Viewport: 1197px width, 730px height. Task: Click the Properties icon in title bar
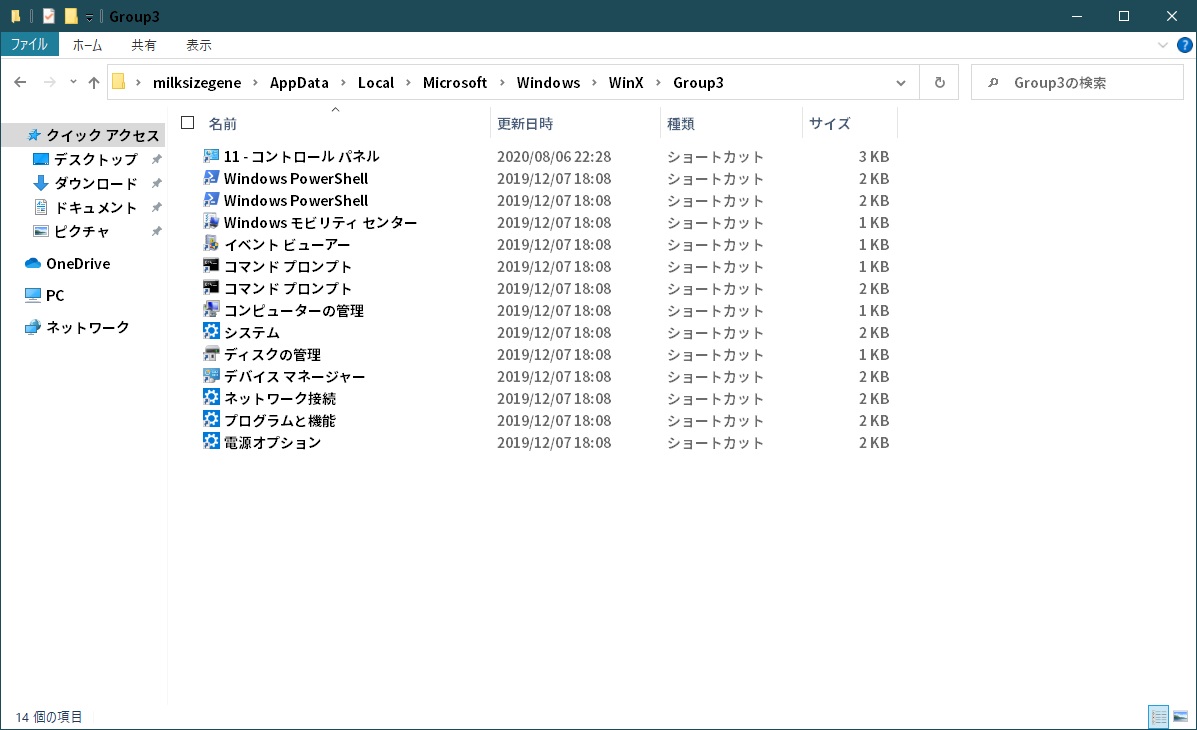[49, 16]
